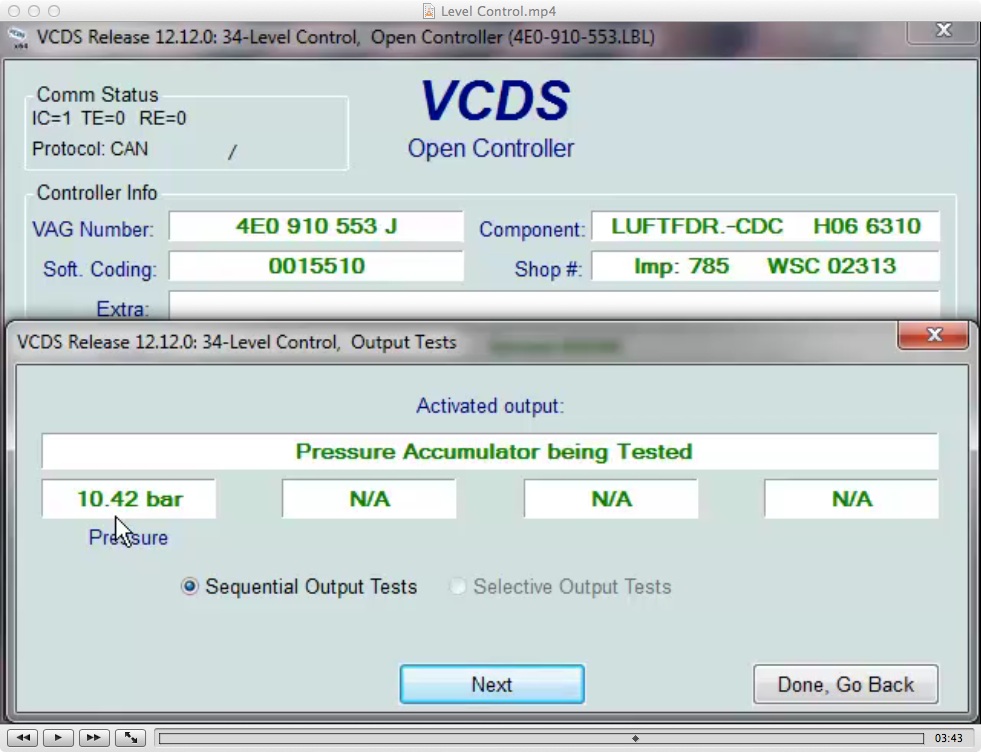Click the Comm Status group label
Viewport: 981px width, 752px height.
(x=98, y=94)
